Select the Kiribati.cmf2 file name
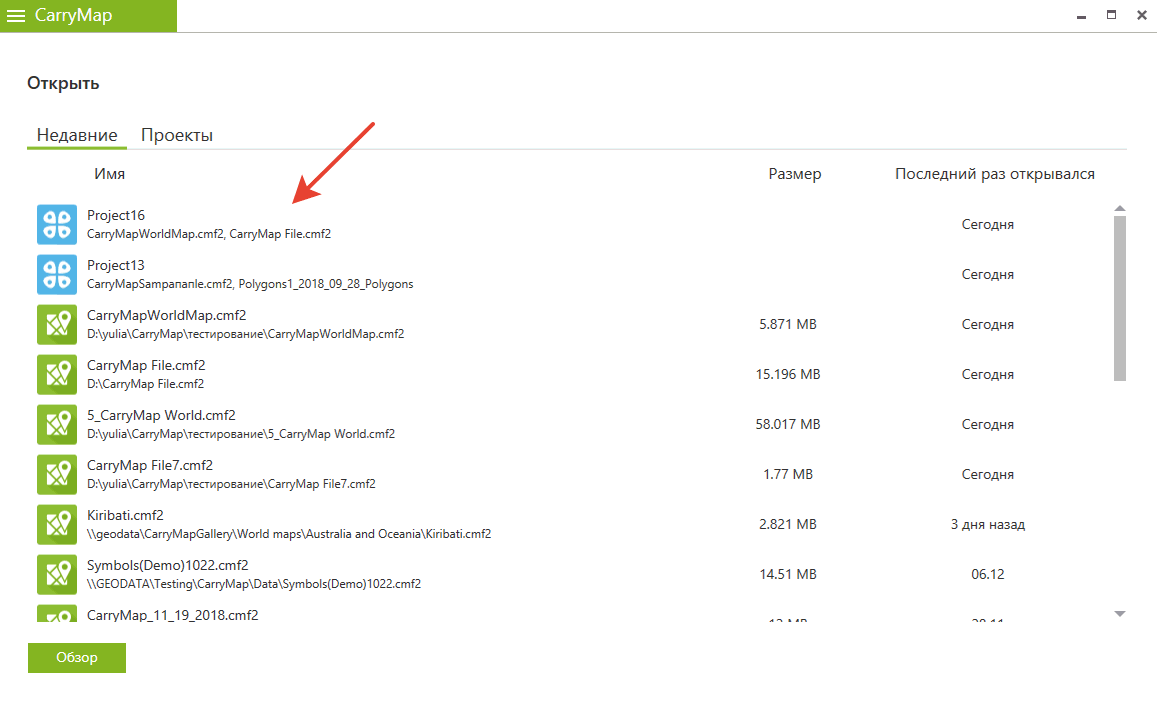Viewport: 1157px width, 715px height. point(125,516)
